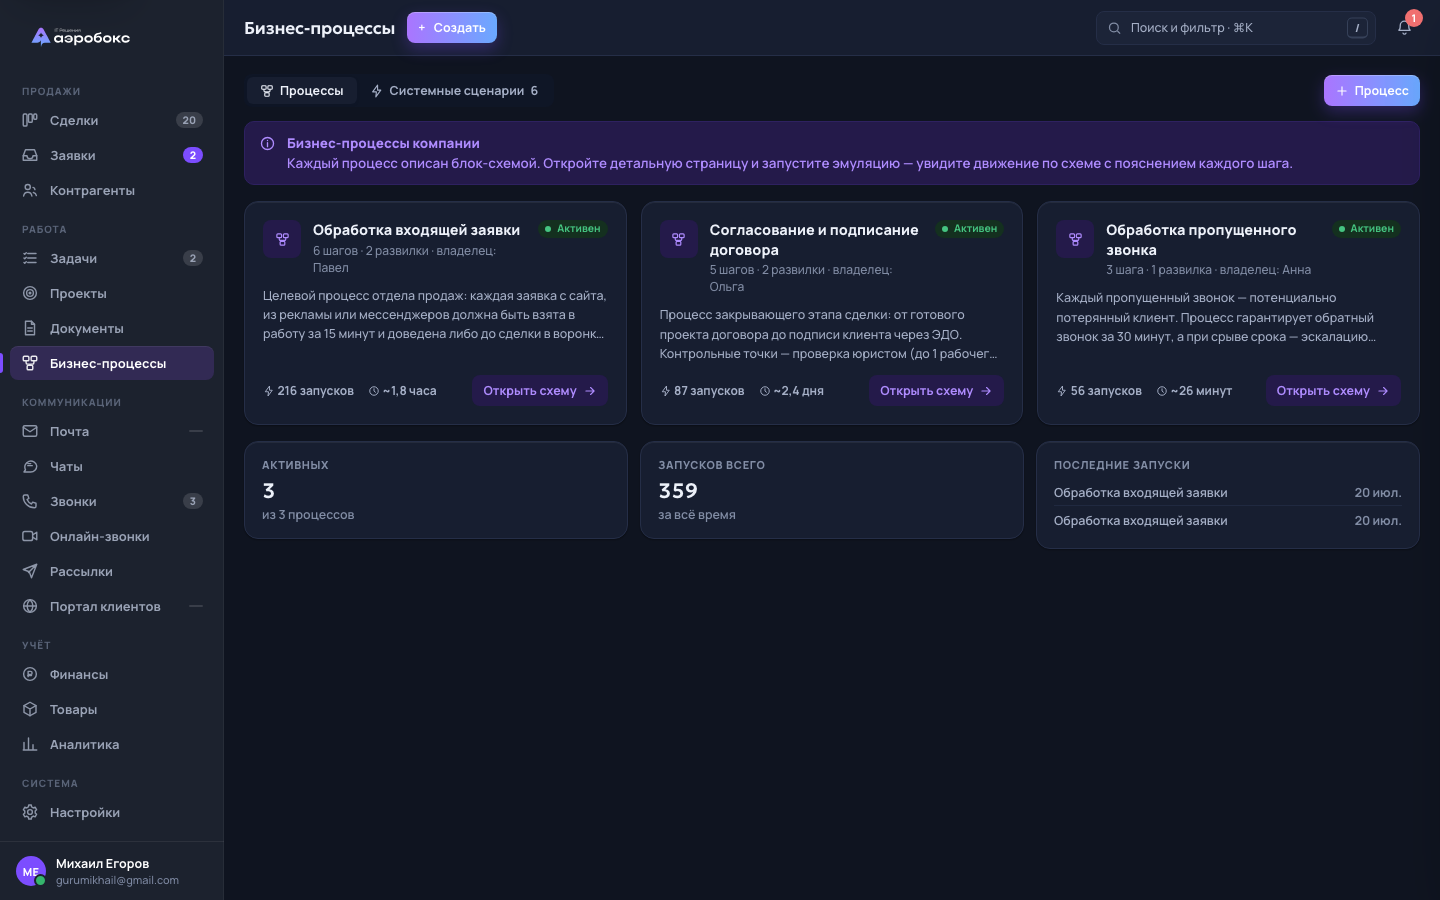Screen dimensions: 1440x900
Task: Click the Аэробокс logo
Action: tap(81, 37)
